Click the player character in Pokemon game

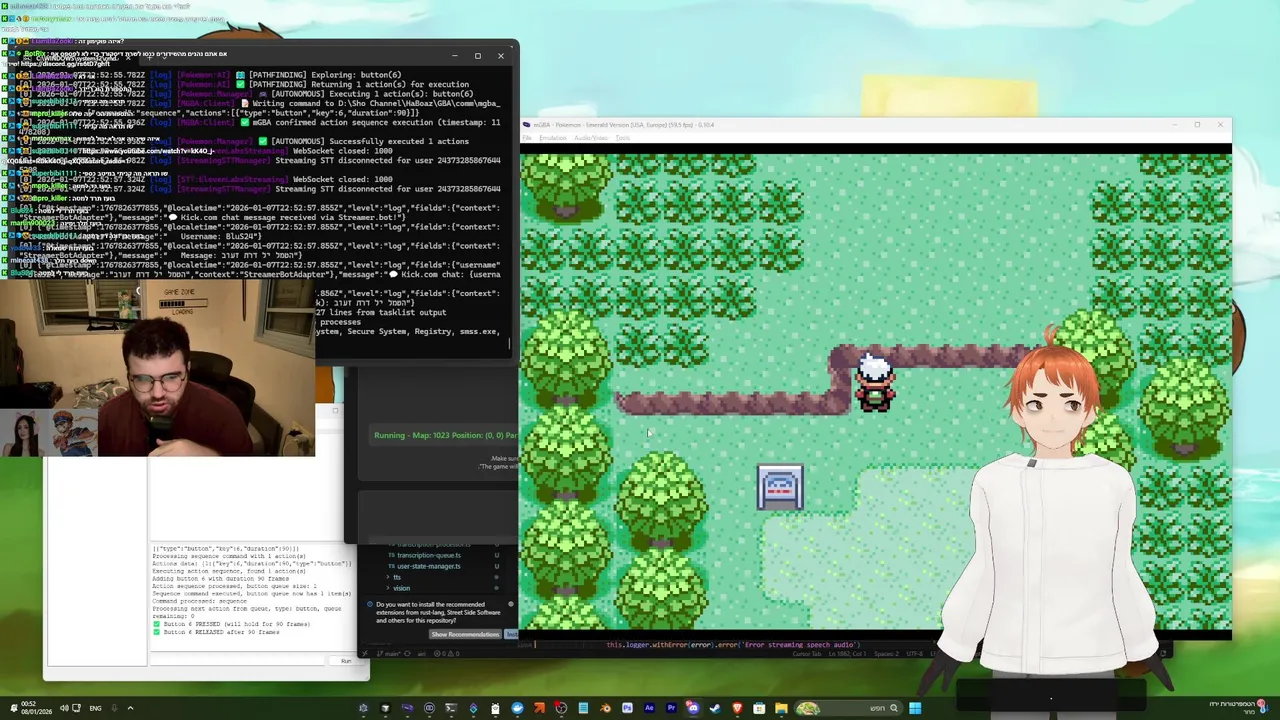pos(875,383)
